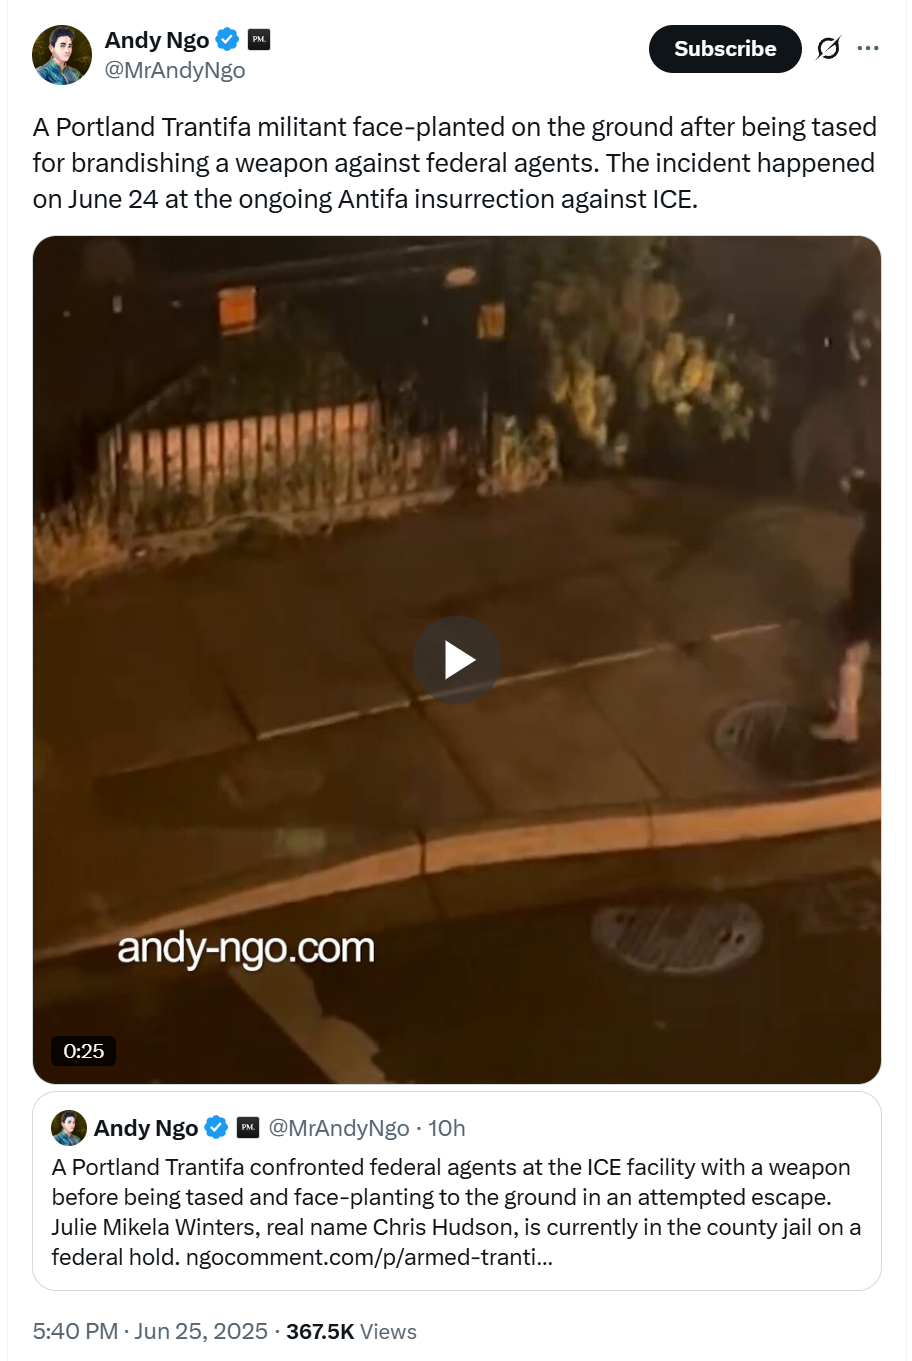Image resolution: width=912 pixels, height=1361 pixels.
Task: Open Andy Ngo's profile avatar
Action: point(62,55)
